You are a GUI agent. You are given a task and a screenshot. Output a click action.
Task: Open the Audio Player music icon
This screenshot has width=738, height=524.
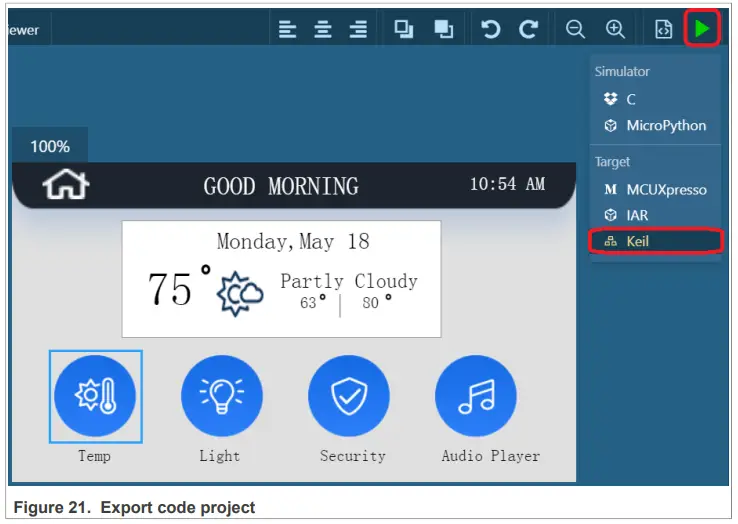(x=476, y=396)
